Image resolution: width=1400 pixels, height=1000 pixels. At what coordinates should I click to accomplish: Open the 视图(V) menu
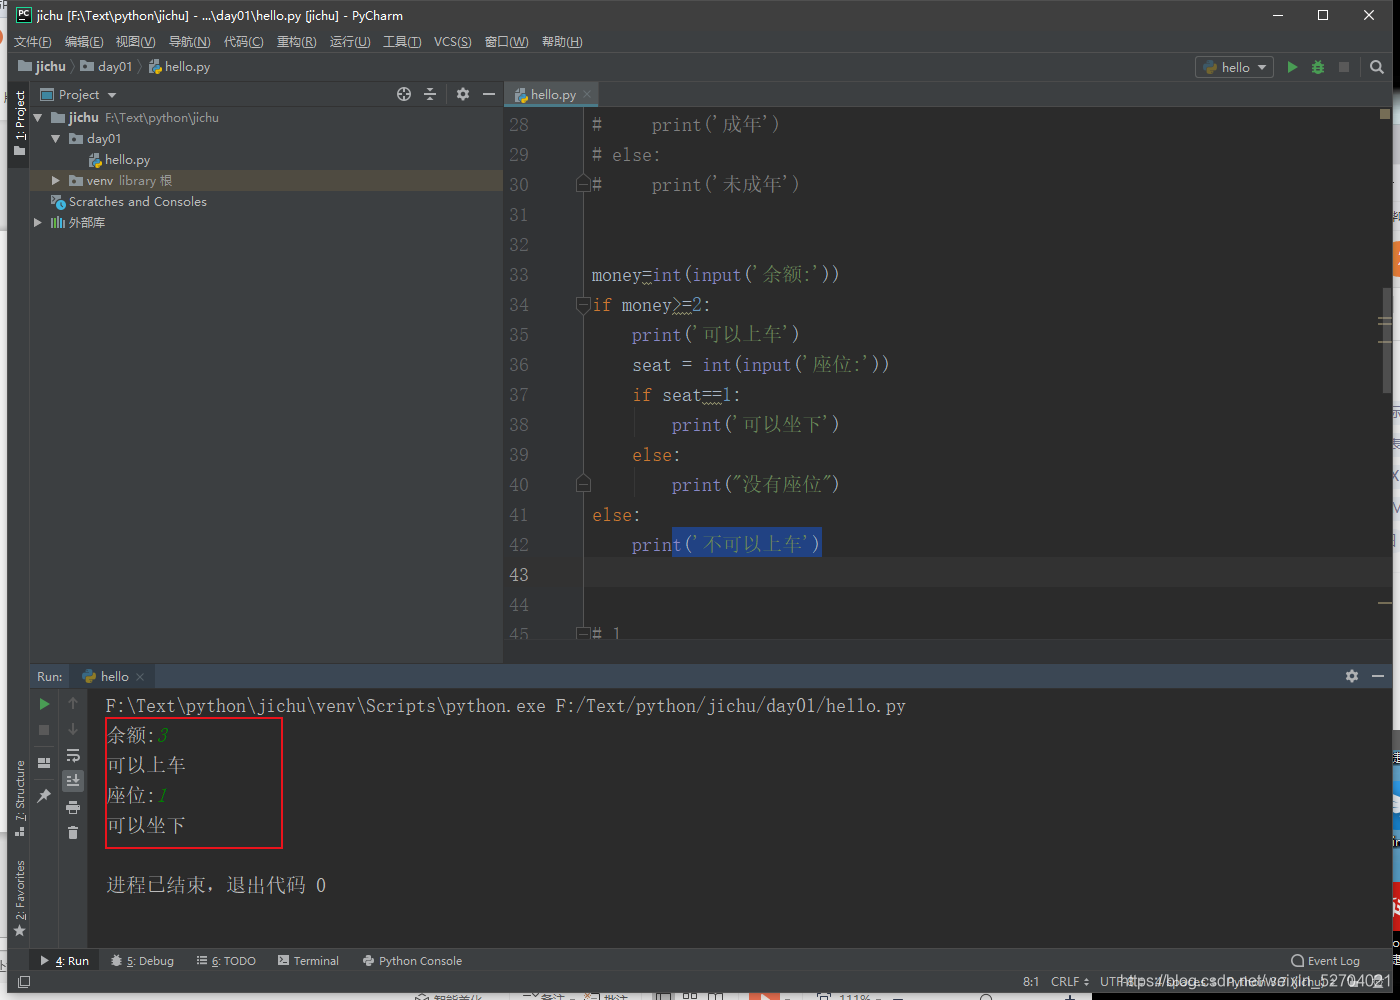pos(135,41)
